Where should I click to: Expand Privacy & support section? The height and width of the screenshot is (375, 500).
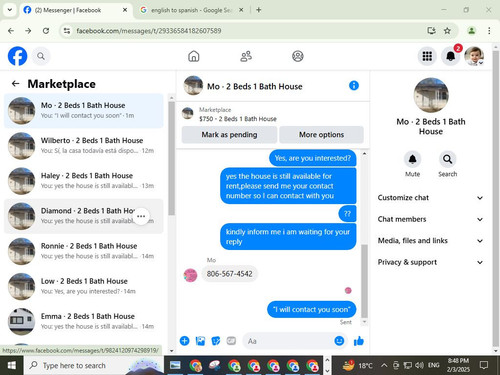[430, 262]
